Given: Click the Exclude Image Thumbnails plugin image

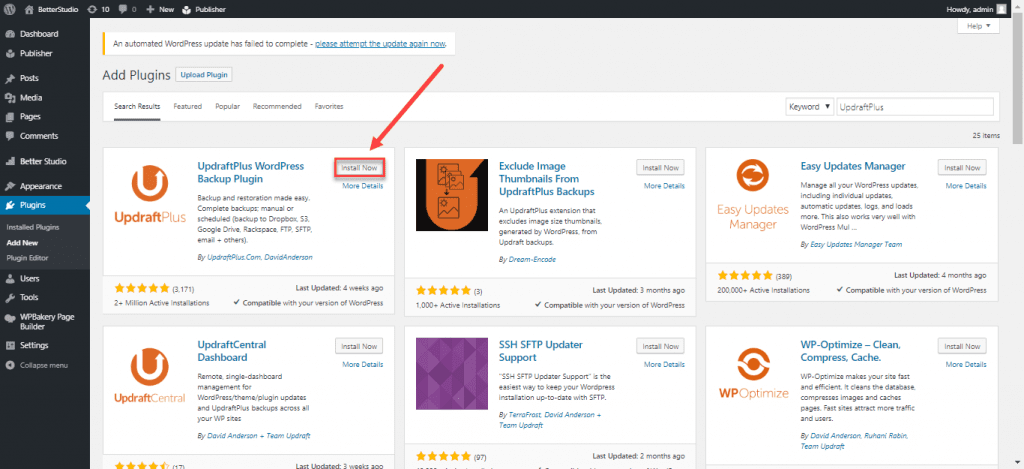Looking at the screenshot, I should (x=452, y=195).
